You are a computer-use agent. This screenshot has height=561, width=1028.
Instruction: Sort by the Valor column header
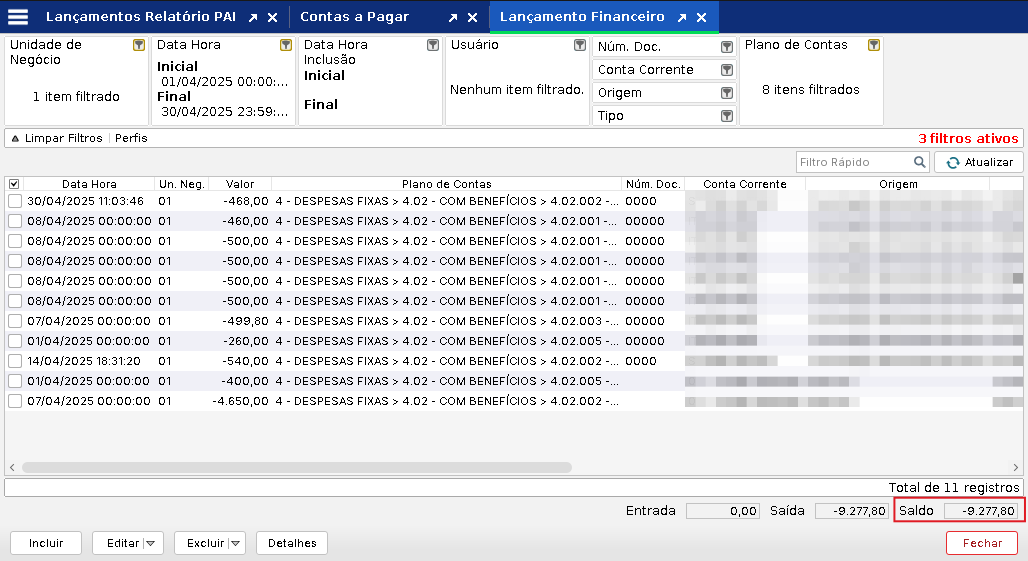[x=239, y=184]
